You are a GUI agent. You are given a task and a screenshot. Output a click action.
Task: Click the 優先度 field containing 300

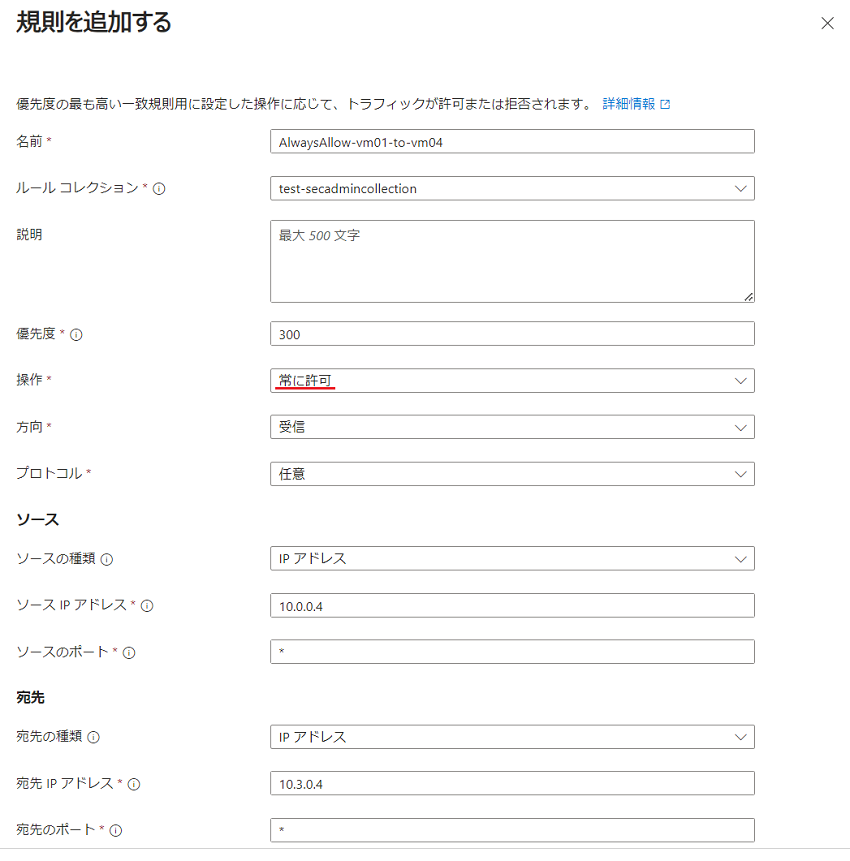pyautogui.click(x=512, y=334)
